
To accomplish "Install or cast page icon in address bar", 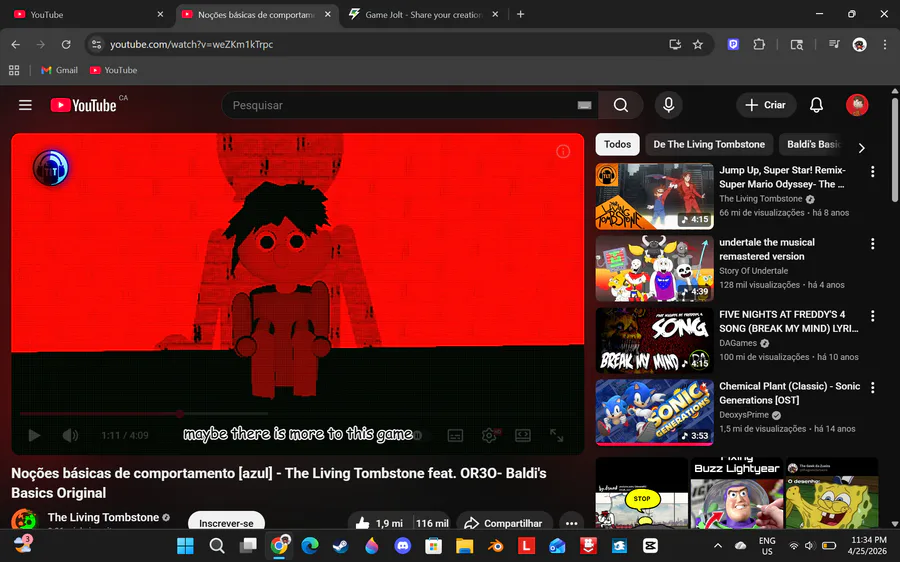I will [675, 44].
